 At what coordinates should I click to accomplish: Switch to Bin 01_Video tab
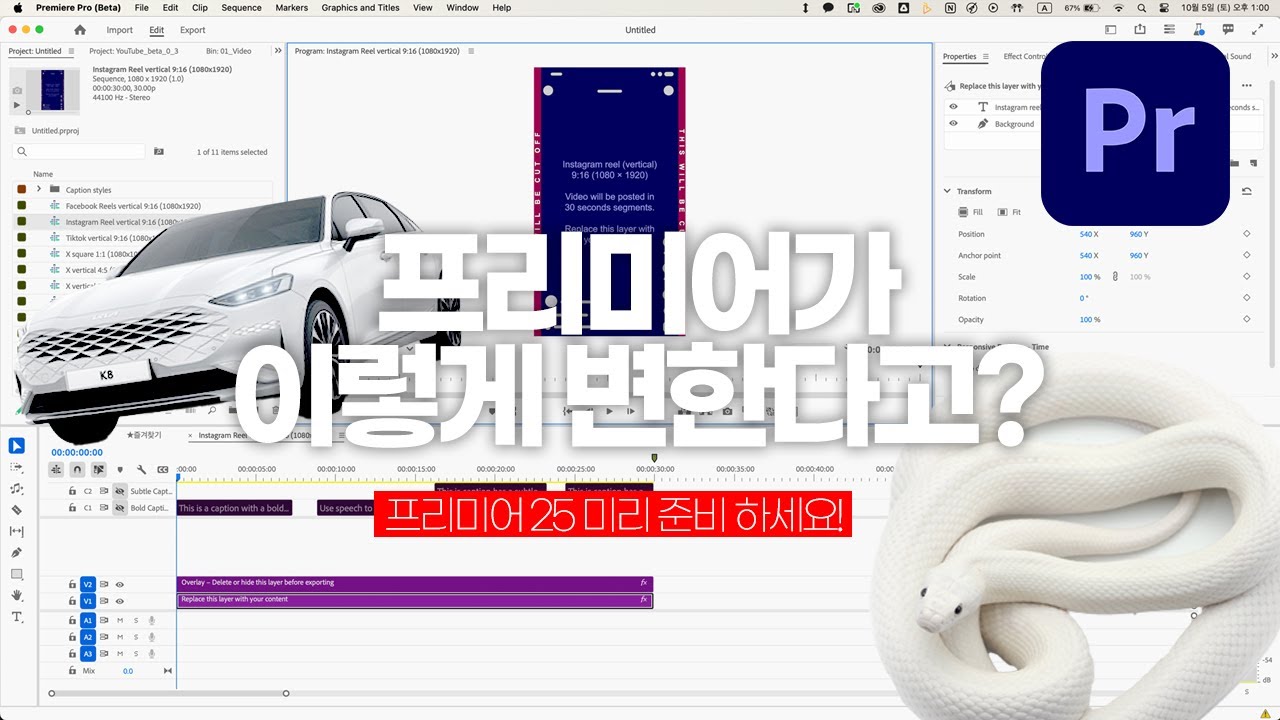[x=229, y=51]
